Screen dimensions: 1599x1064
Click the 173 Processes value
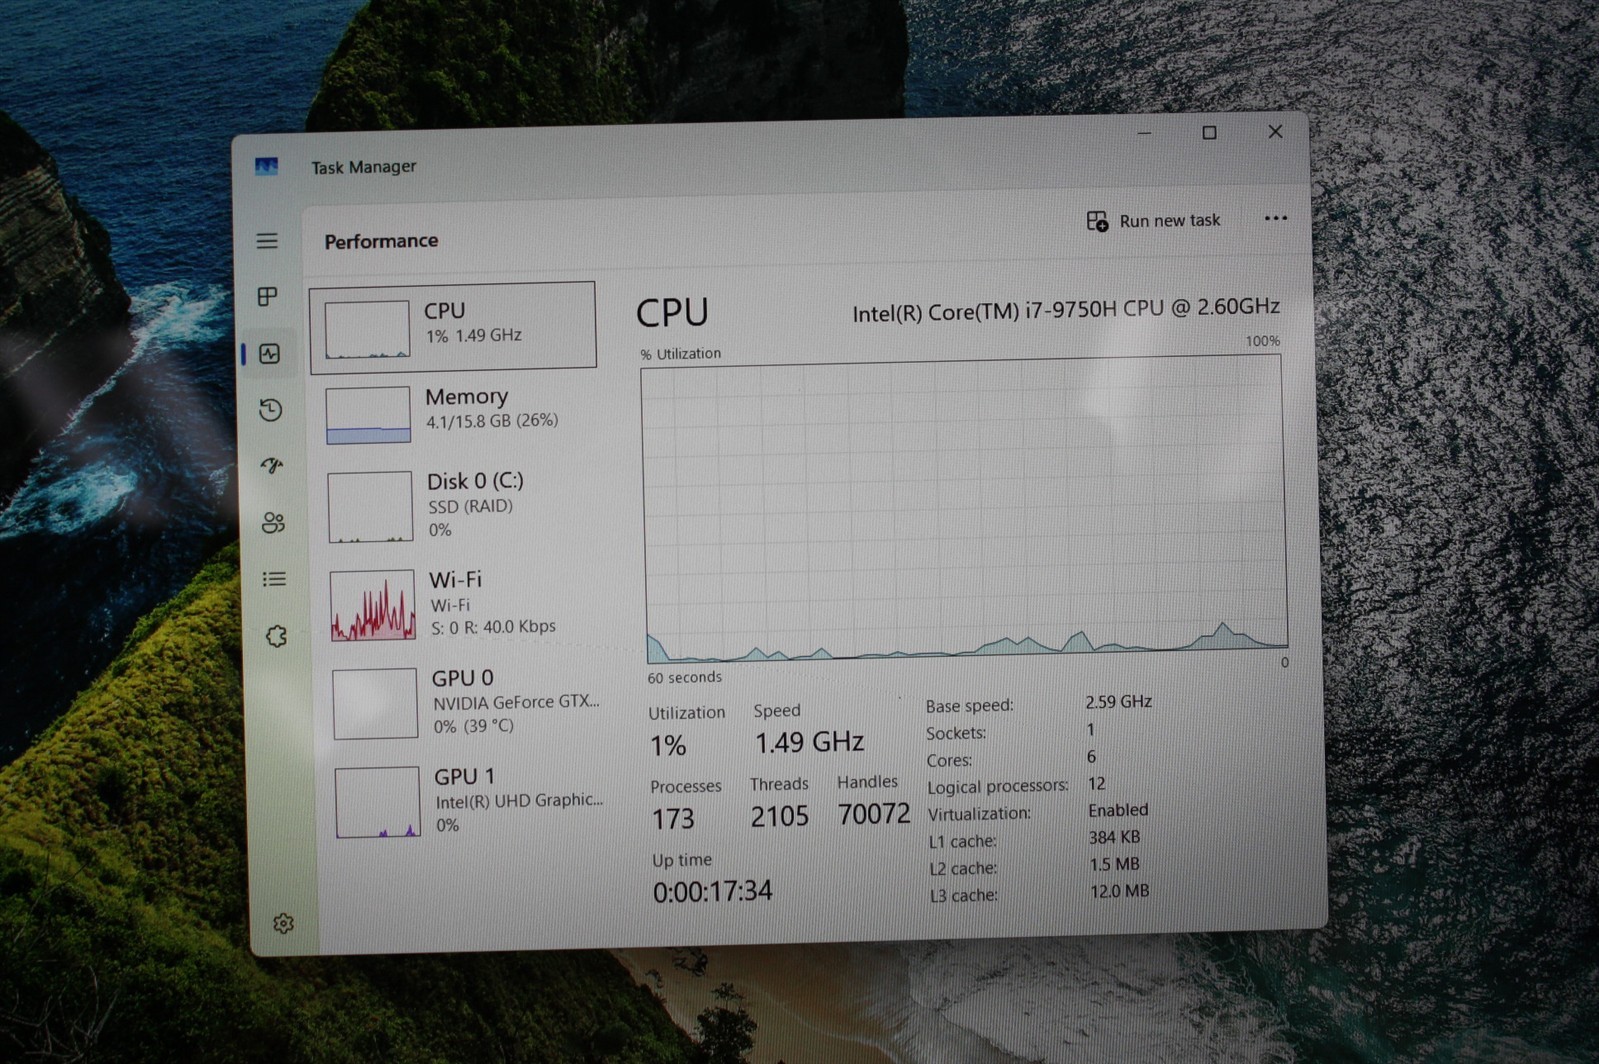[673, 819]
